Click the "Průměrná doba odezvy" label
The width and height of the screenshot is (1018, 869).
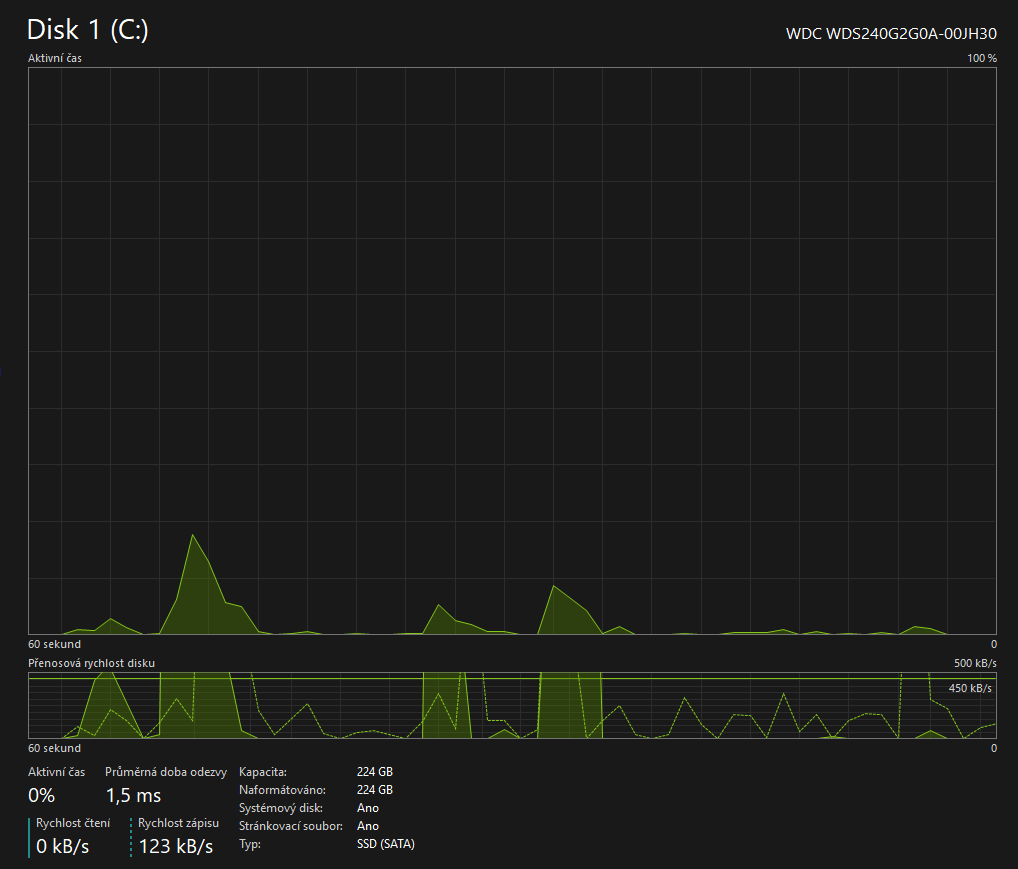[166, 772]
